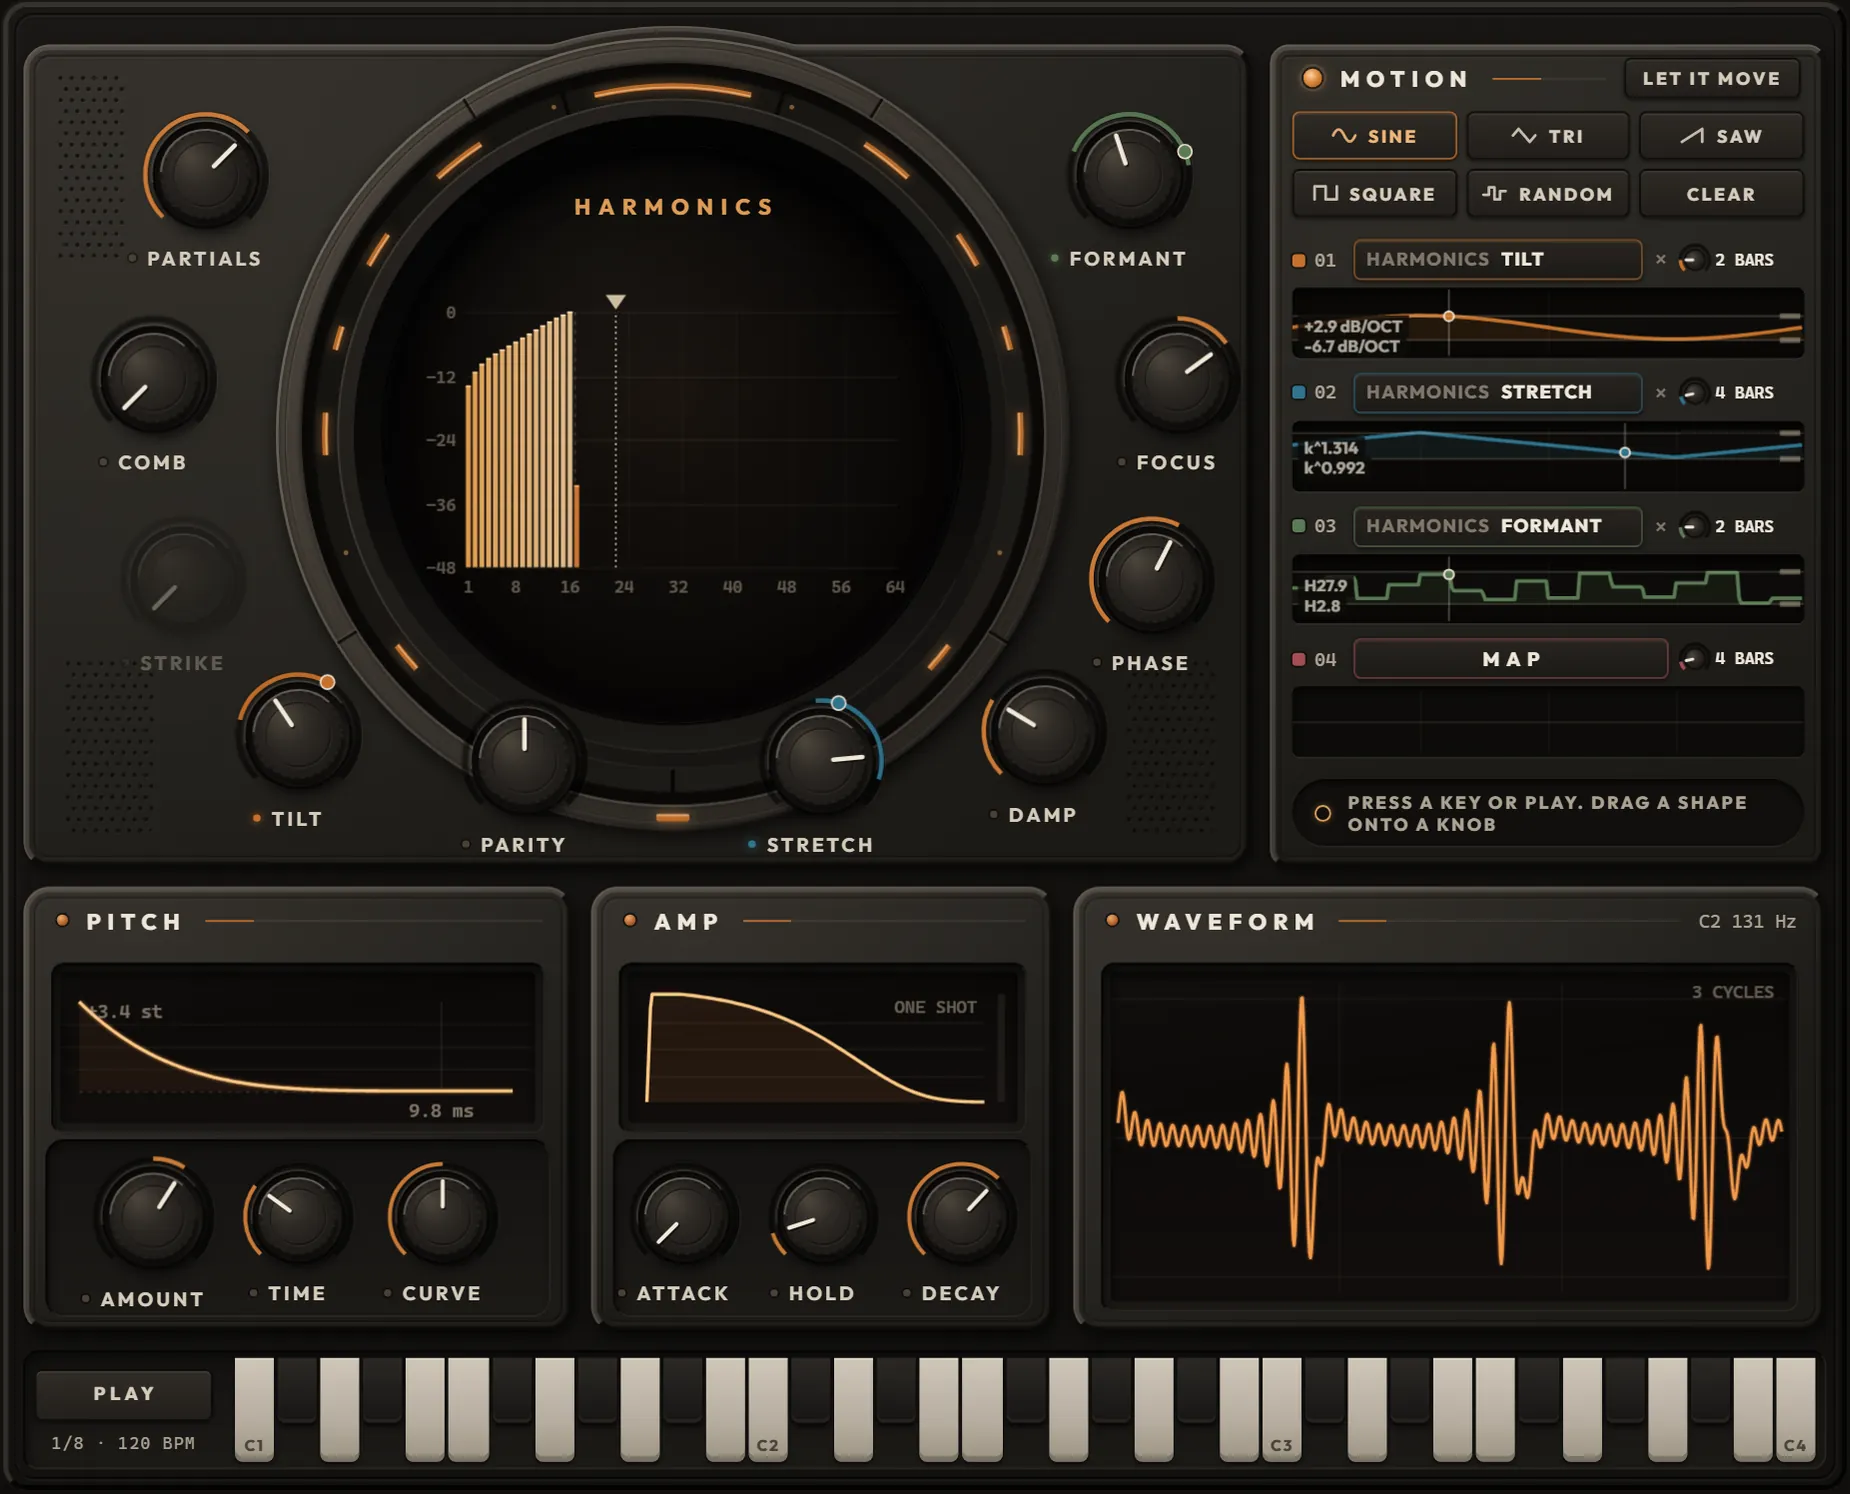Click the PHASE knob
This screenshot has height=1494, width=1850.
pos(1150,578)
